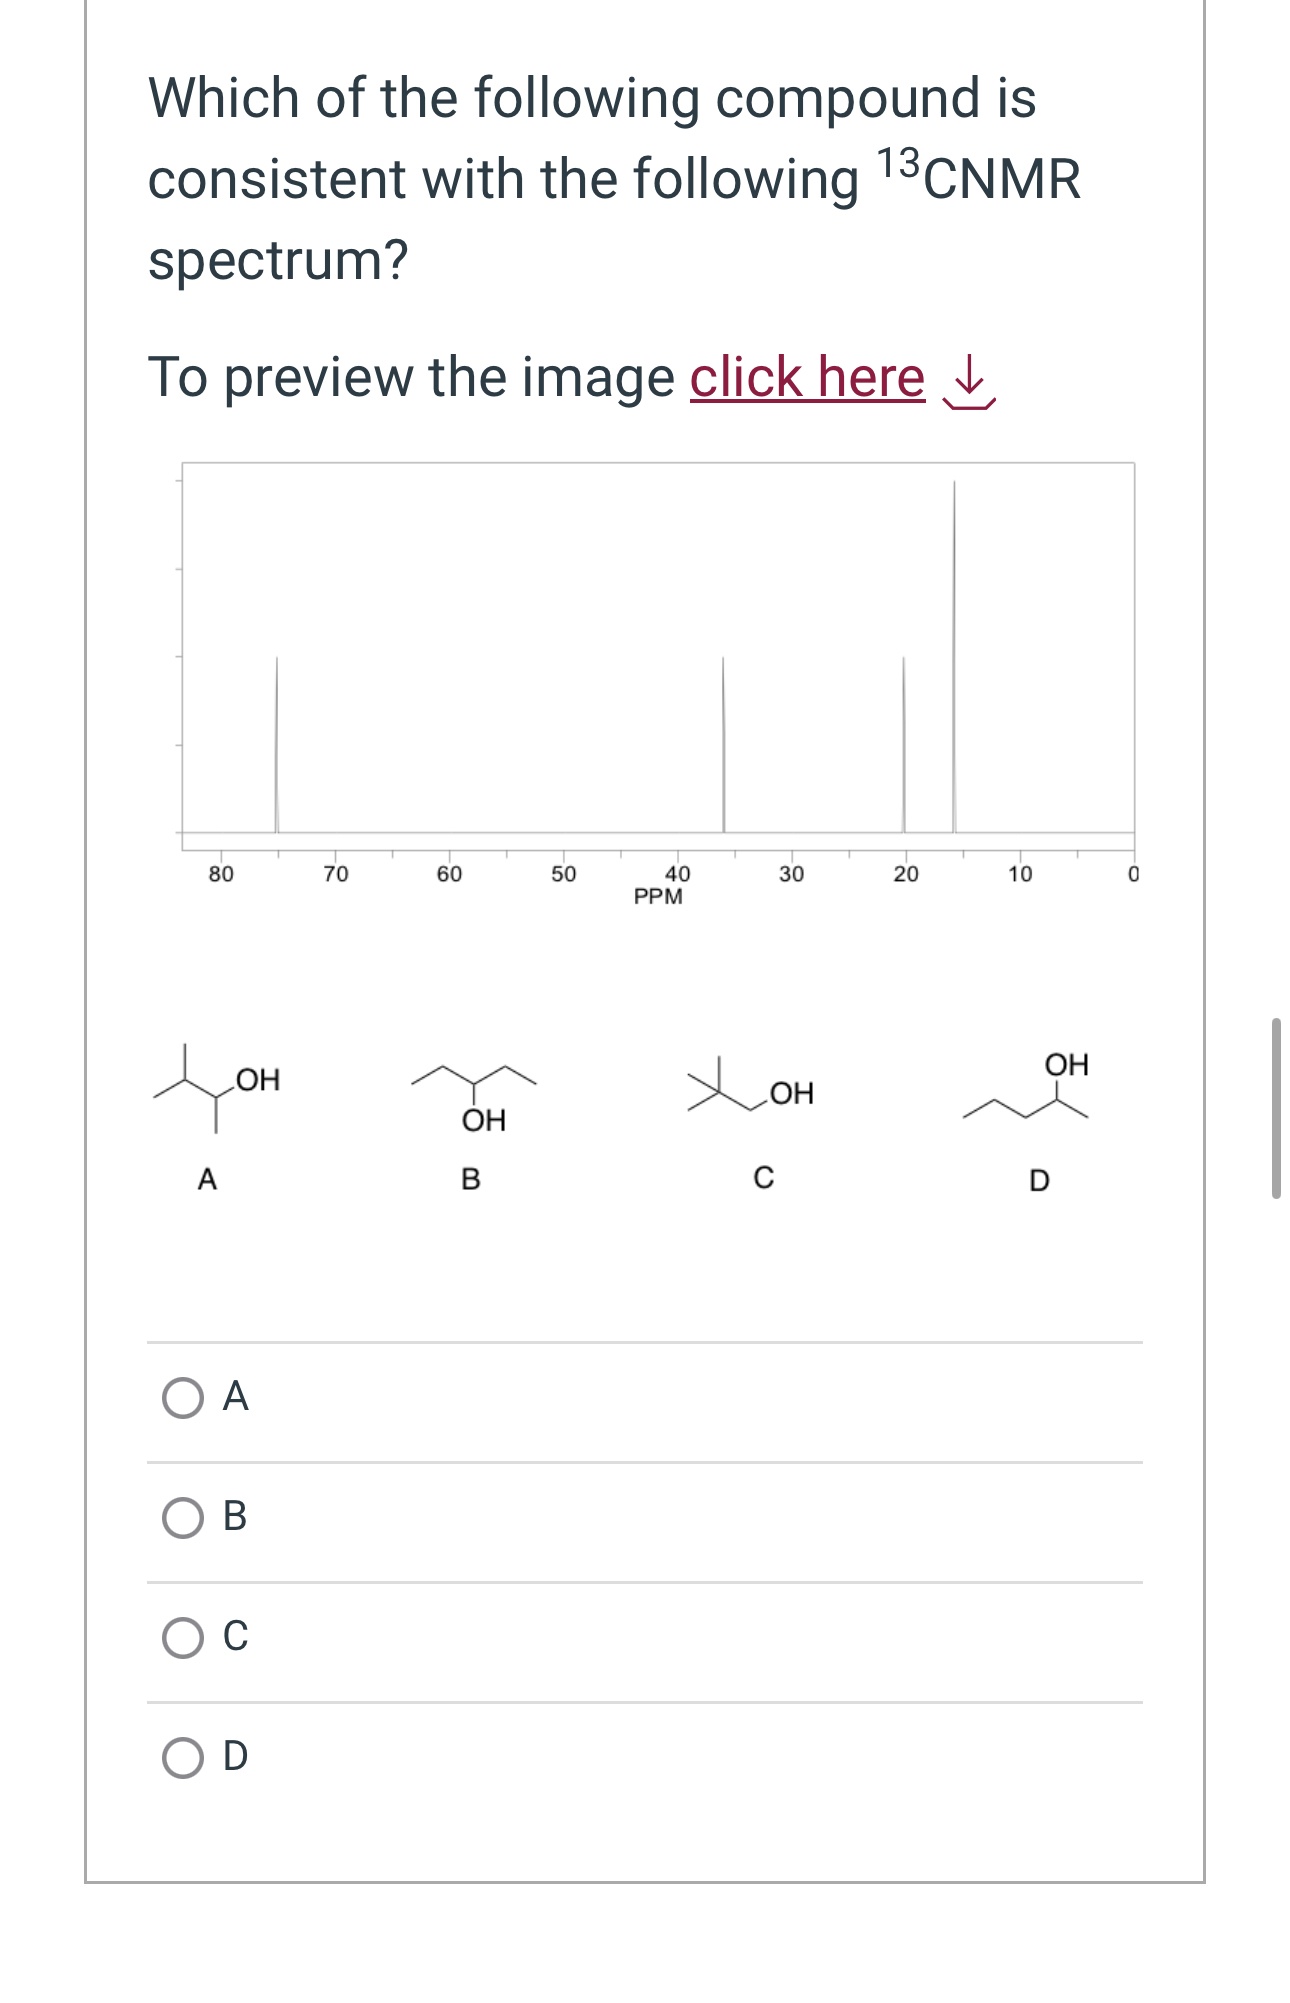Screen dimensions: 1290x2003
Task: Select radio option D
Action: 183,1757
